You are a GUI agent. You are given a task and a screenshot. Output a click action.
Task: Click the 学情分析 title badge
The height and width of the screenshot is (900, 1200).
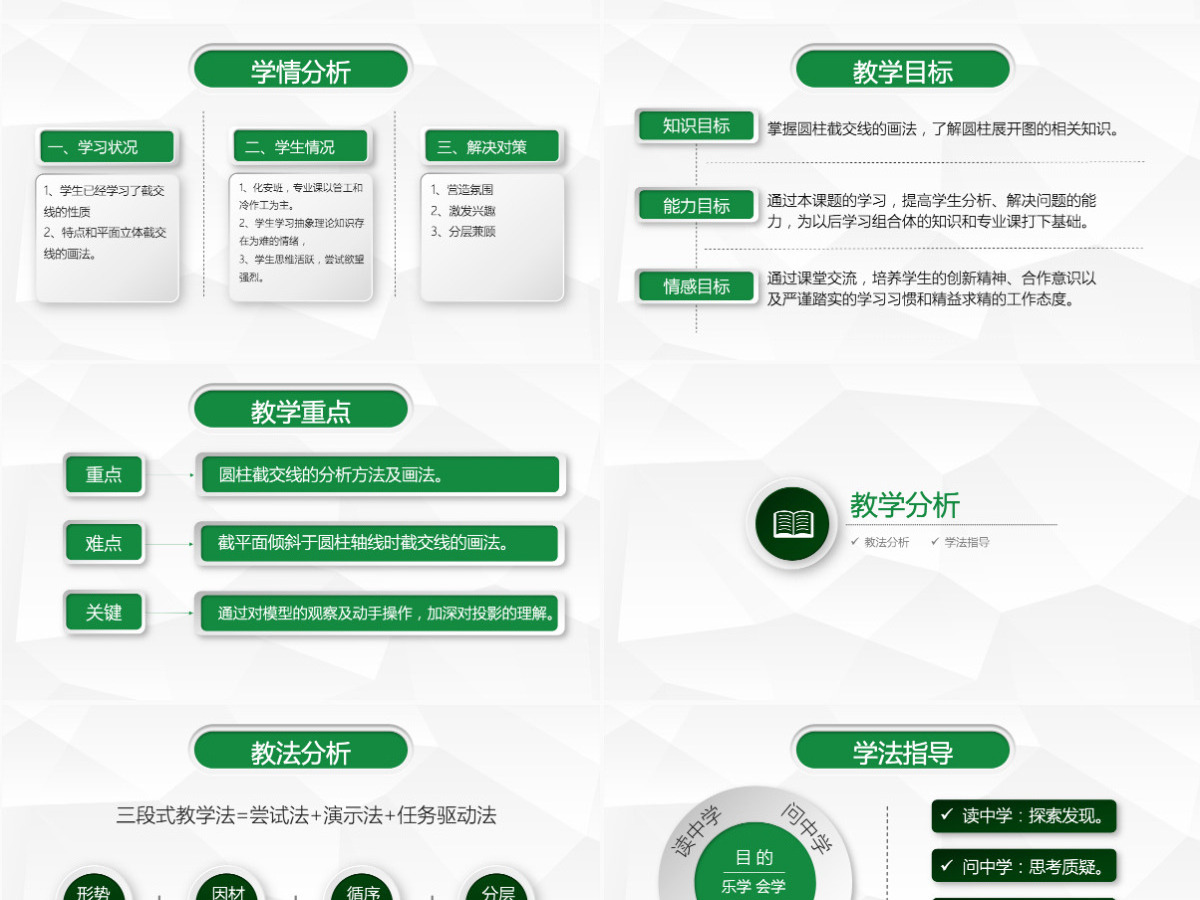(x=301, y=71)
